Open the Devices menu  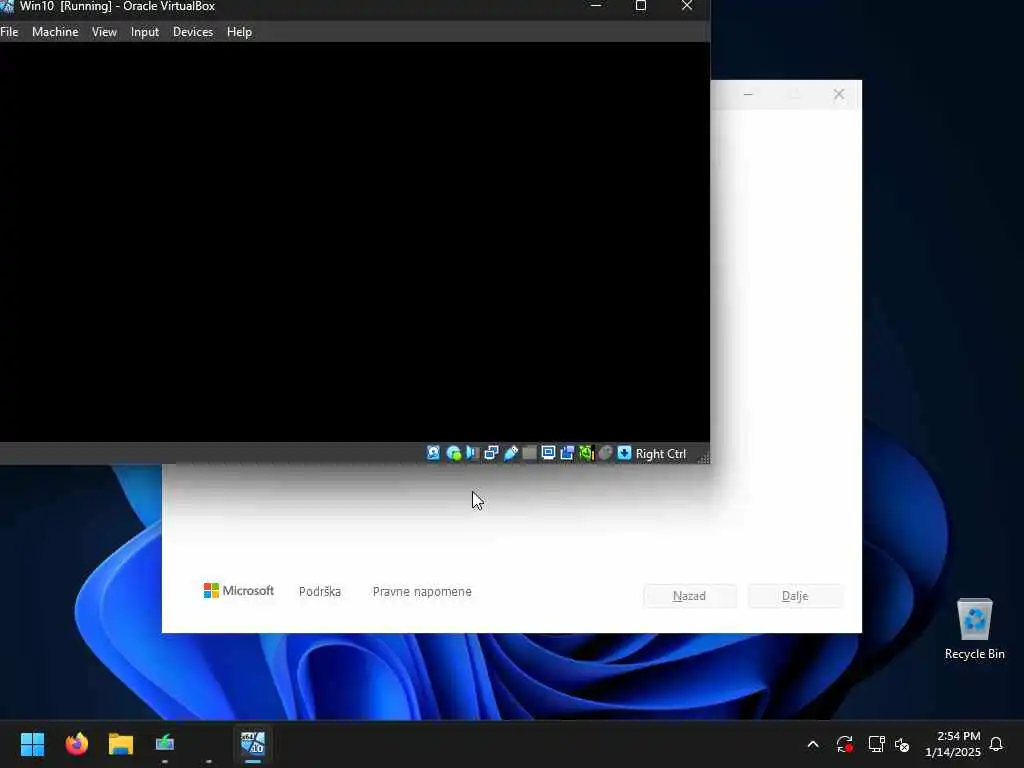point(193,31)
